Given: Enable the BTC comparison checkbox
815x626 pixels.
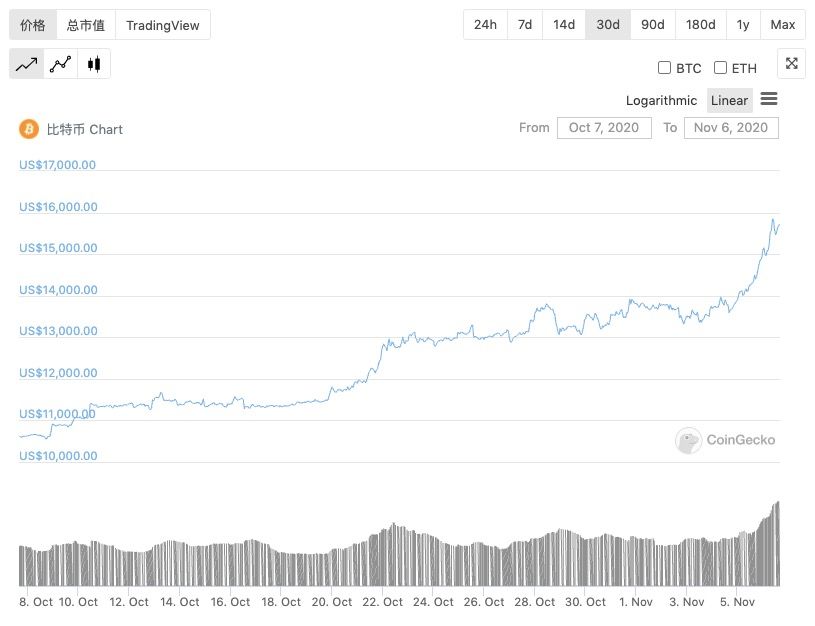Looking at the screenshot, I should [x=664, y=68].
